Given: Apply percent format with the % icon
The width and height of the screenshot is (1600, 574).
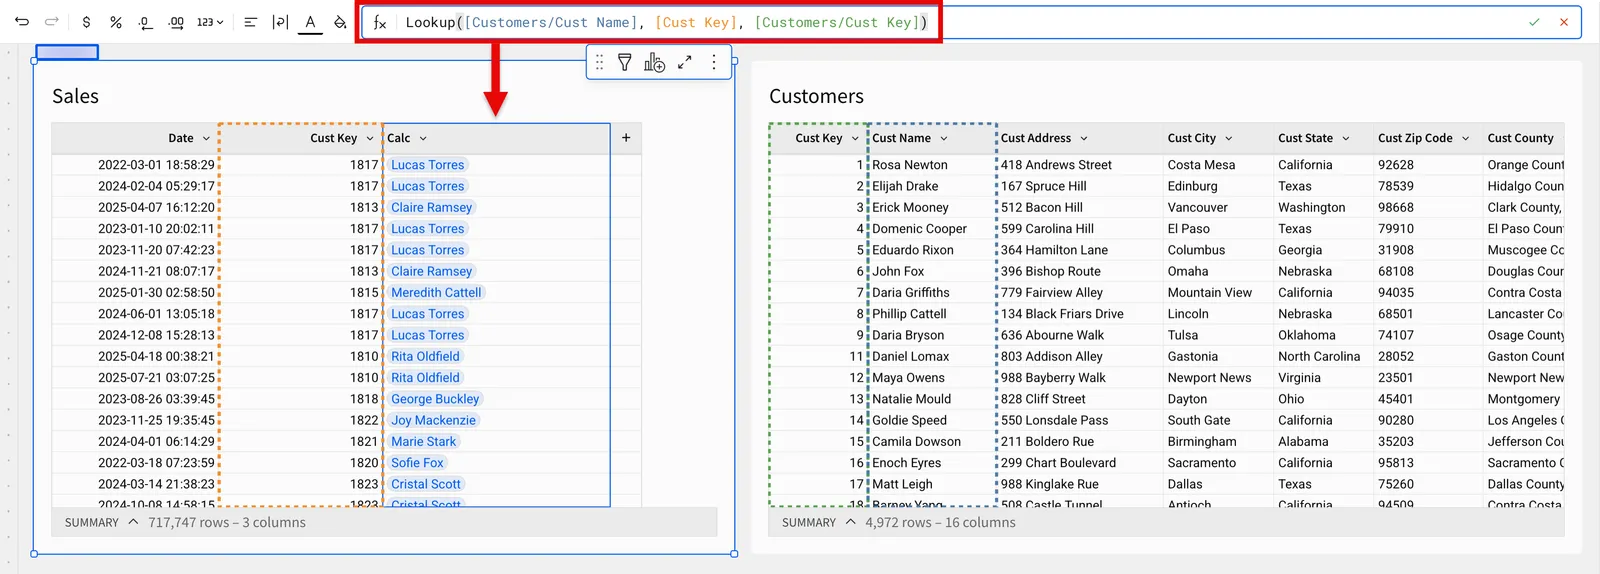Looking at the screenshot, I should [x=116, y=22].
